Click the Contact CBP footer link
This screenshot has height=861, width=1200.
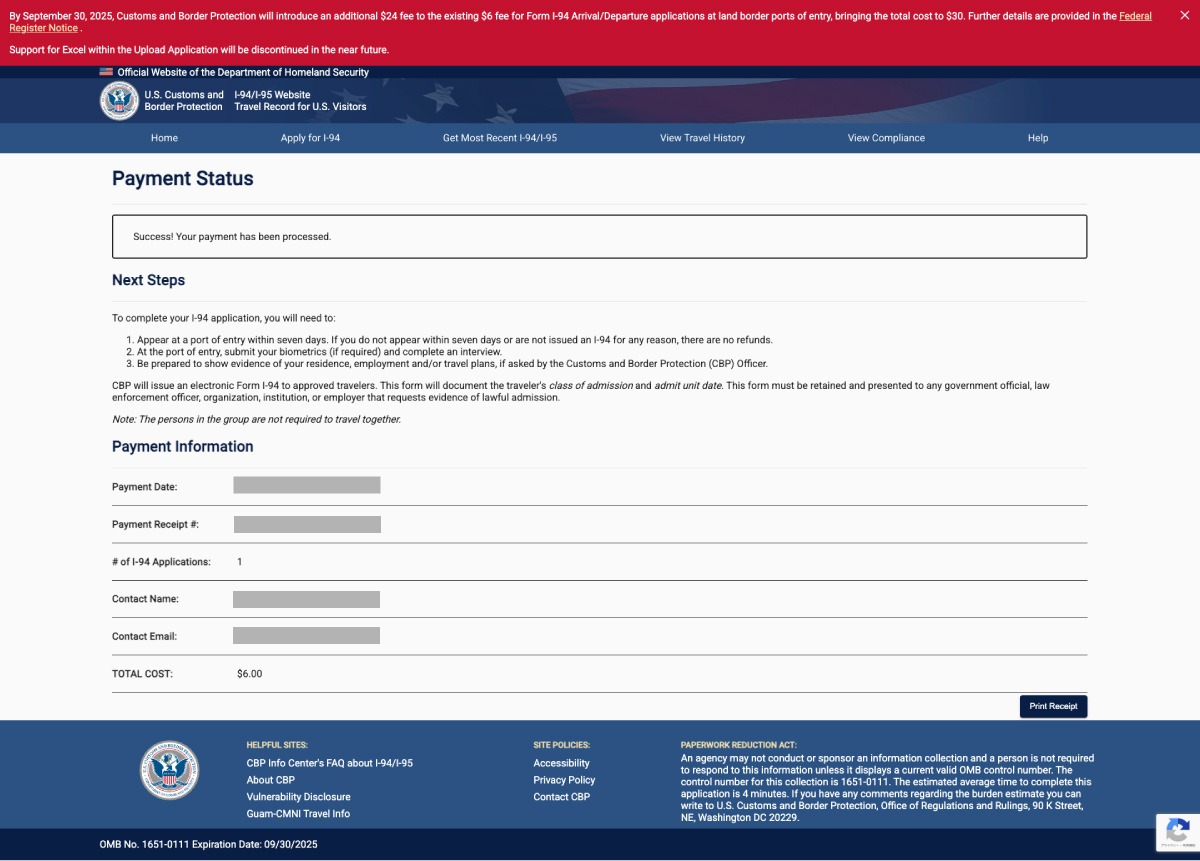(561, 797)
